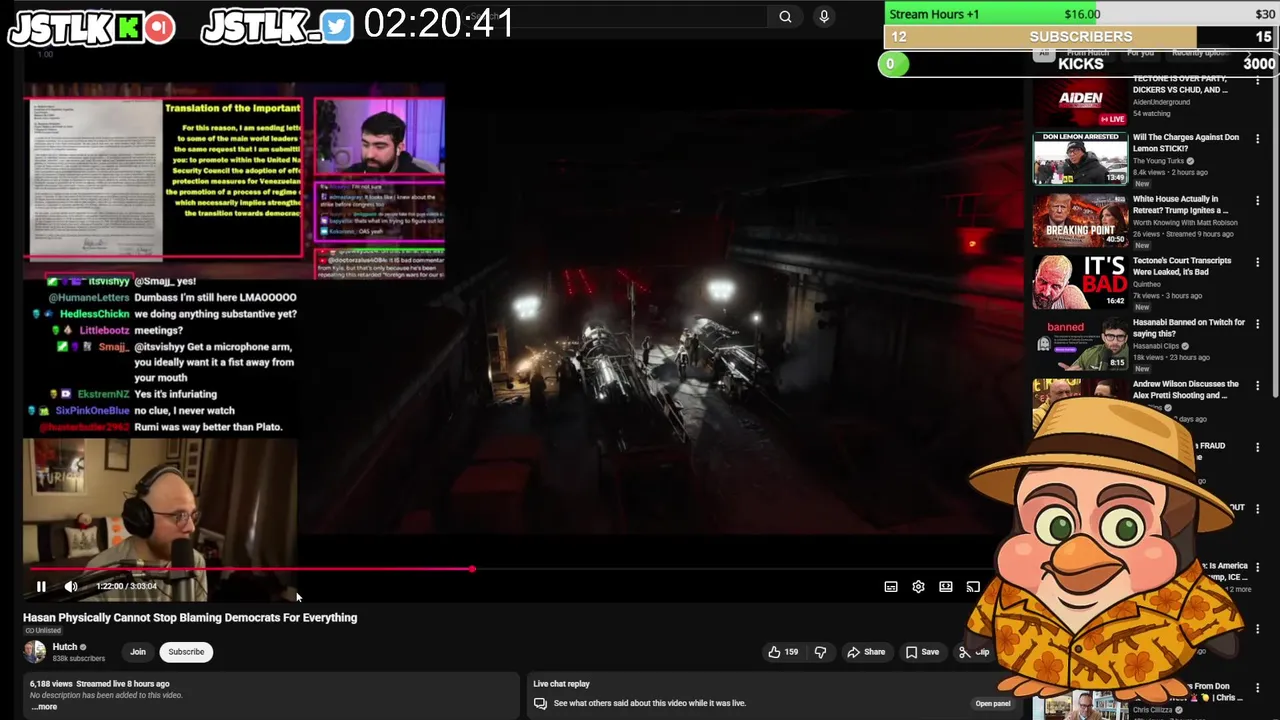Screen dimensions: 1280x720
Task: Mute the video volume
Action: tap(71, 587)
